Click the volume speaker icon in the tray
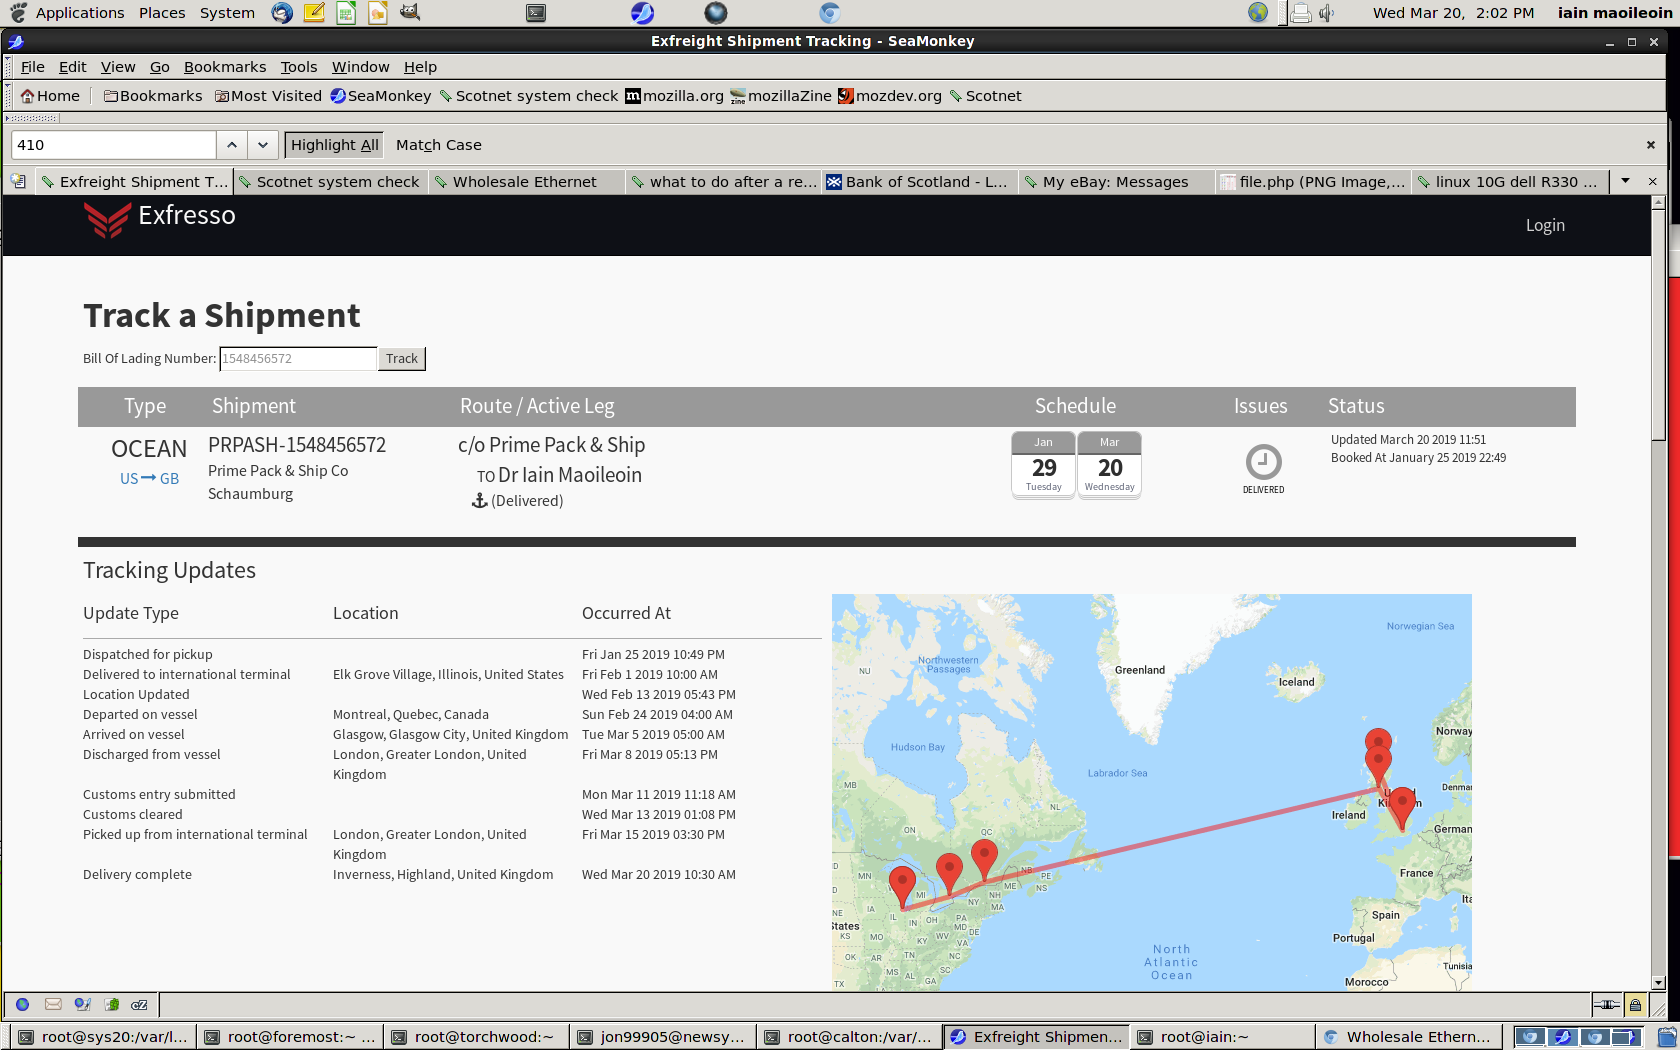 pyautogui.click(x=1327, y=13)
